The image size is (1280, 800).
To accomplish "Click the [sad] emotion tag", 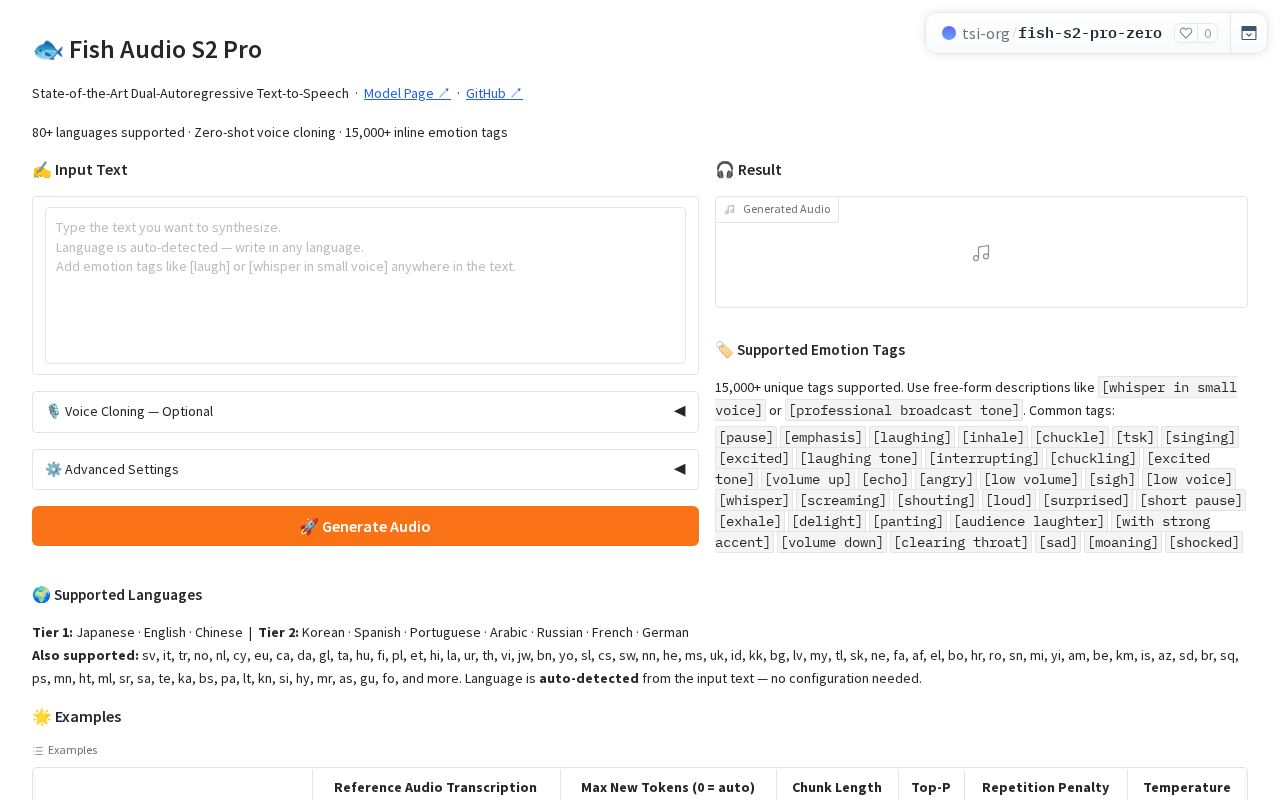I will [x=1058, y=542].
